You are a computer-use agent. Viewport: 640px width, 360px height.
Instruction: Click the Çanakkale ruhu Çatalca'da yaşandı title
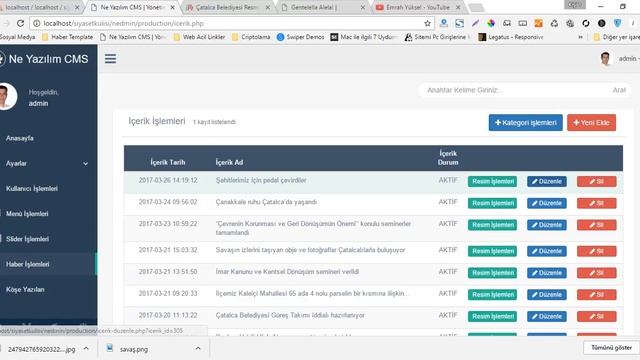[266, 202]
